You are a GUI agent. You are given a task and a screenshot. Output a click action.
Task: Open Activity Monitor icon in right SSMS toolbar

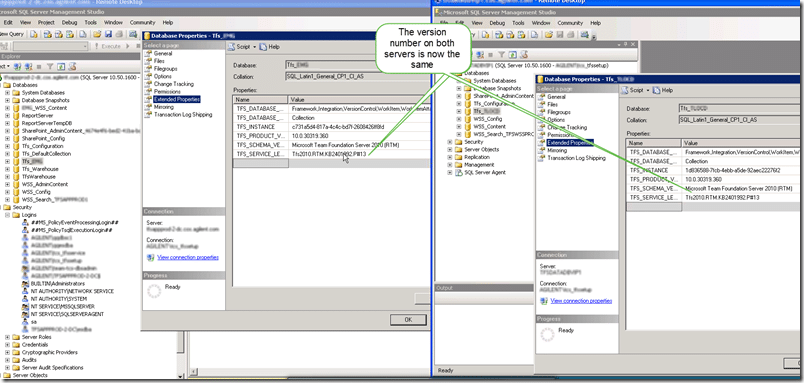(x=584, y=35)
